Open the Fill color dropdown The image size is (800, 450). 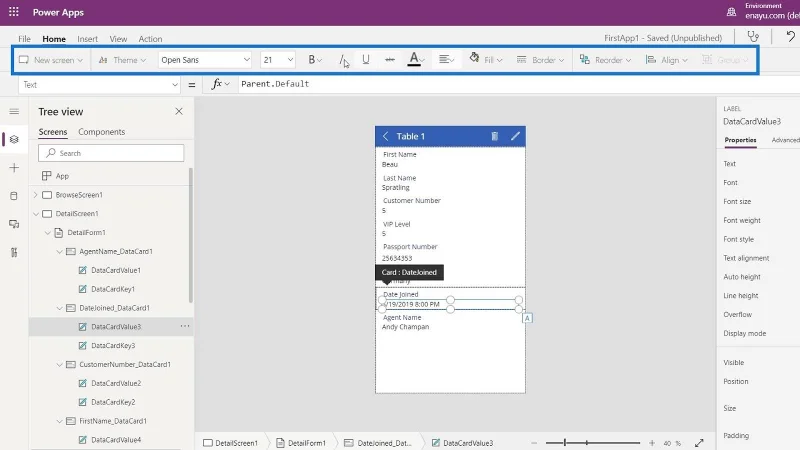(485, 60)
